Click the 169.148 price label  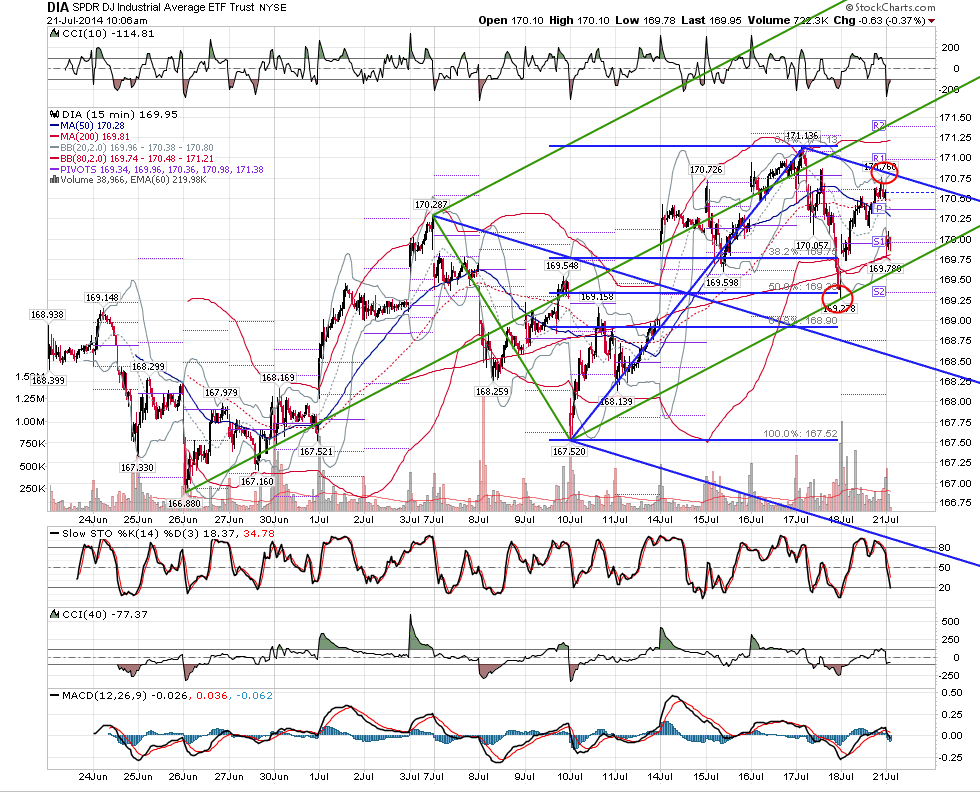pyautogui.click(x=102, y=298)
